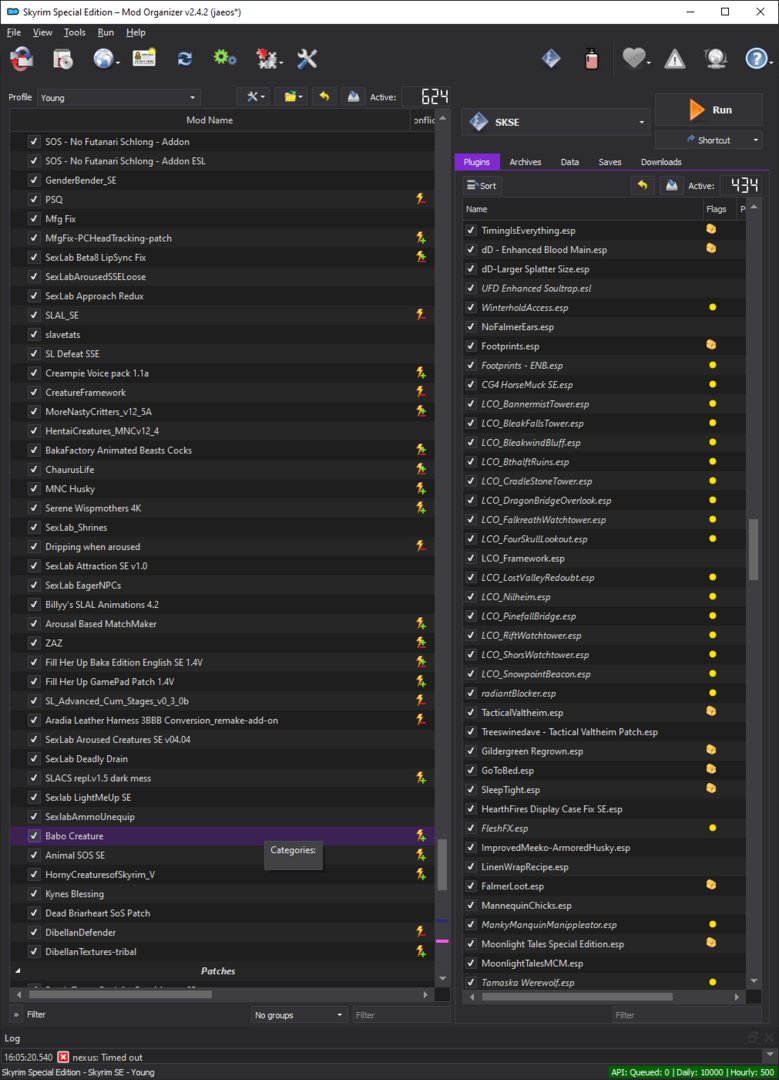779x1080 pixels.
Task: Open the No groups dropdown
Action: pos(298,1015)
